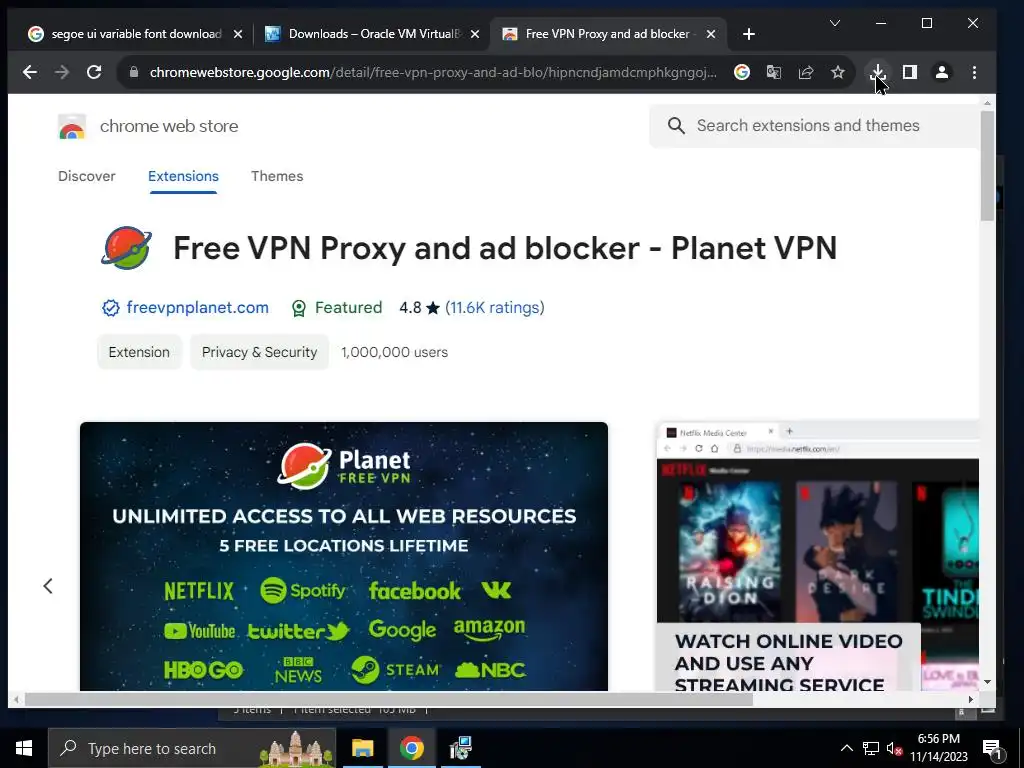The width and height of the screenshot is (1024, 768).
Task: Click the Featured badge
Action: click(336, 308)
